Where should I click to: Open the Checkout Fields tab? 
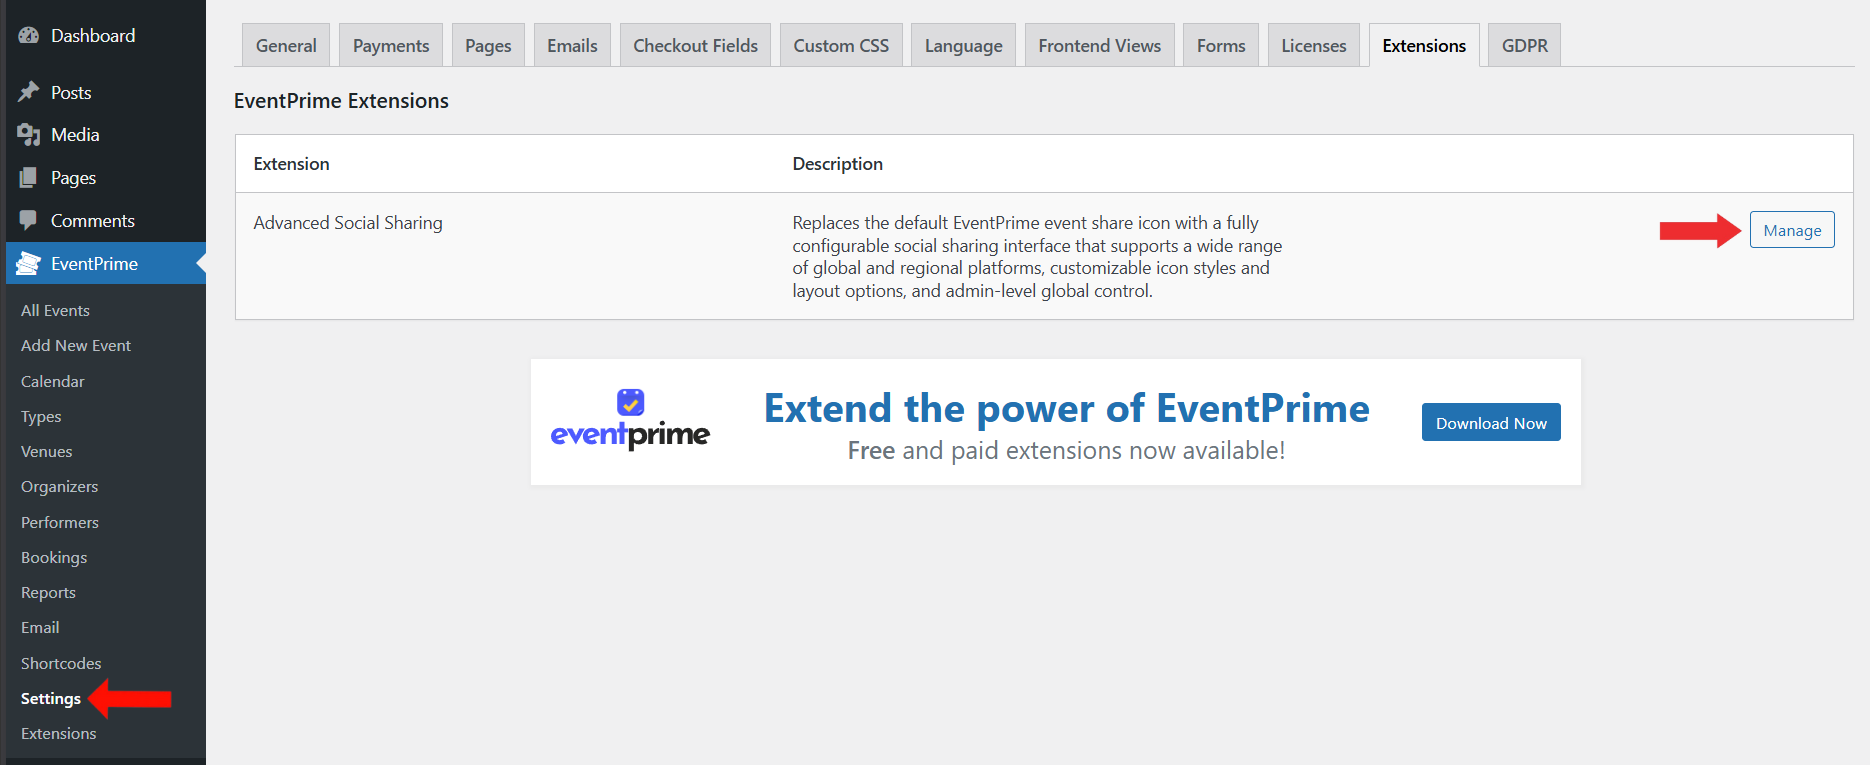click(695, 46)
